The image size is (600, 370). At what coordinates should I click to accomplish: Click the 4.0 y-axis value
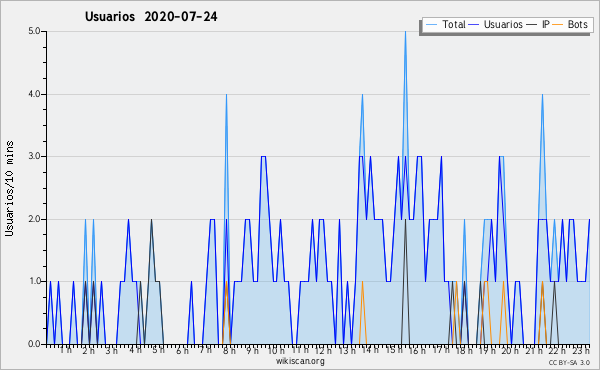(x=34, y=94)
